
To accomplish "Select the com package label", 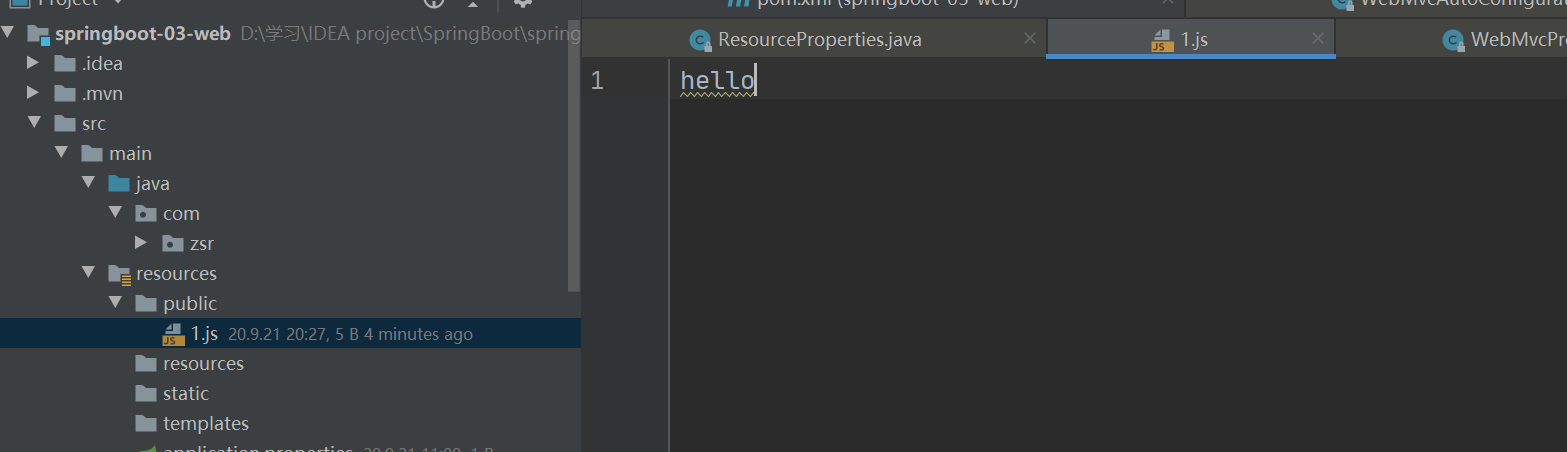I will pyautogui.click(x=181, y=214).
